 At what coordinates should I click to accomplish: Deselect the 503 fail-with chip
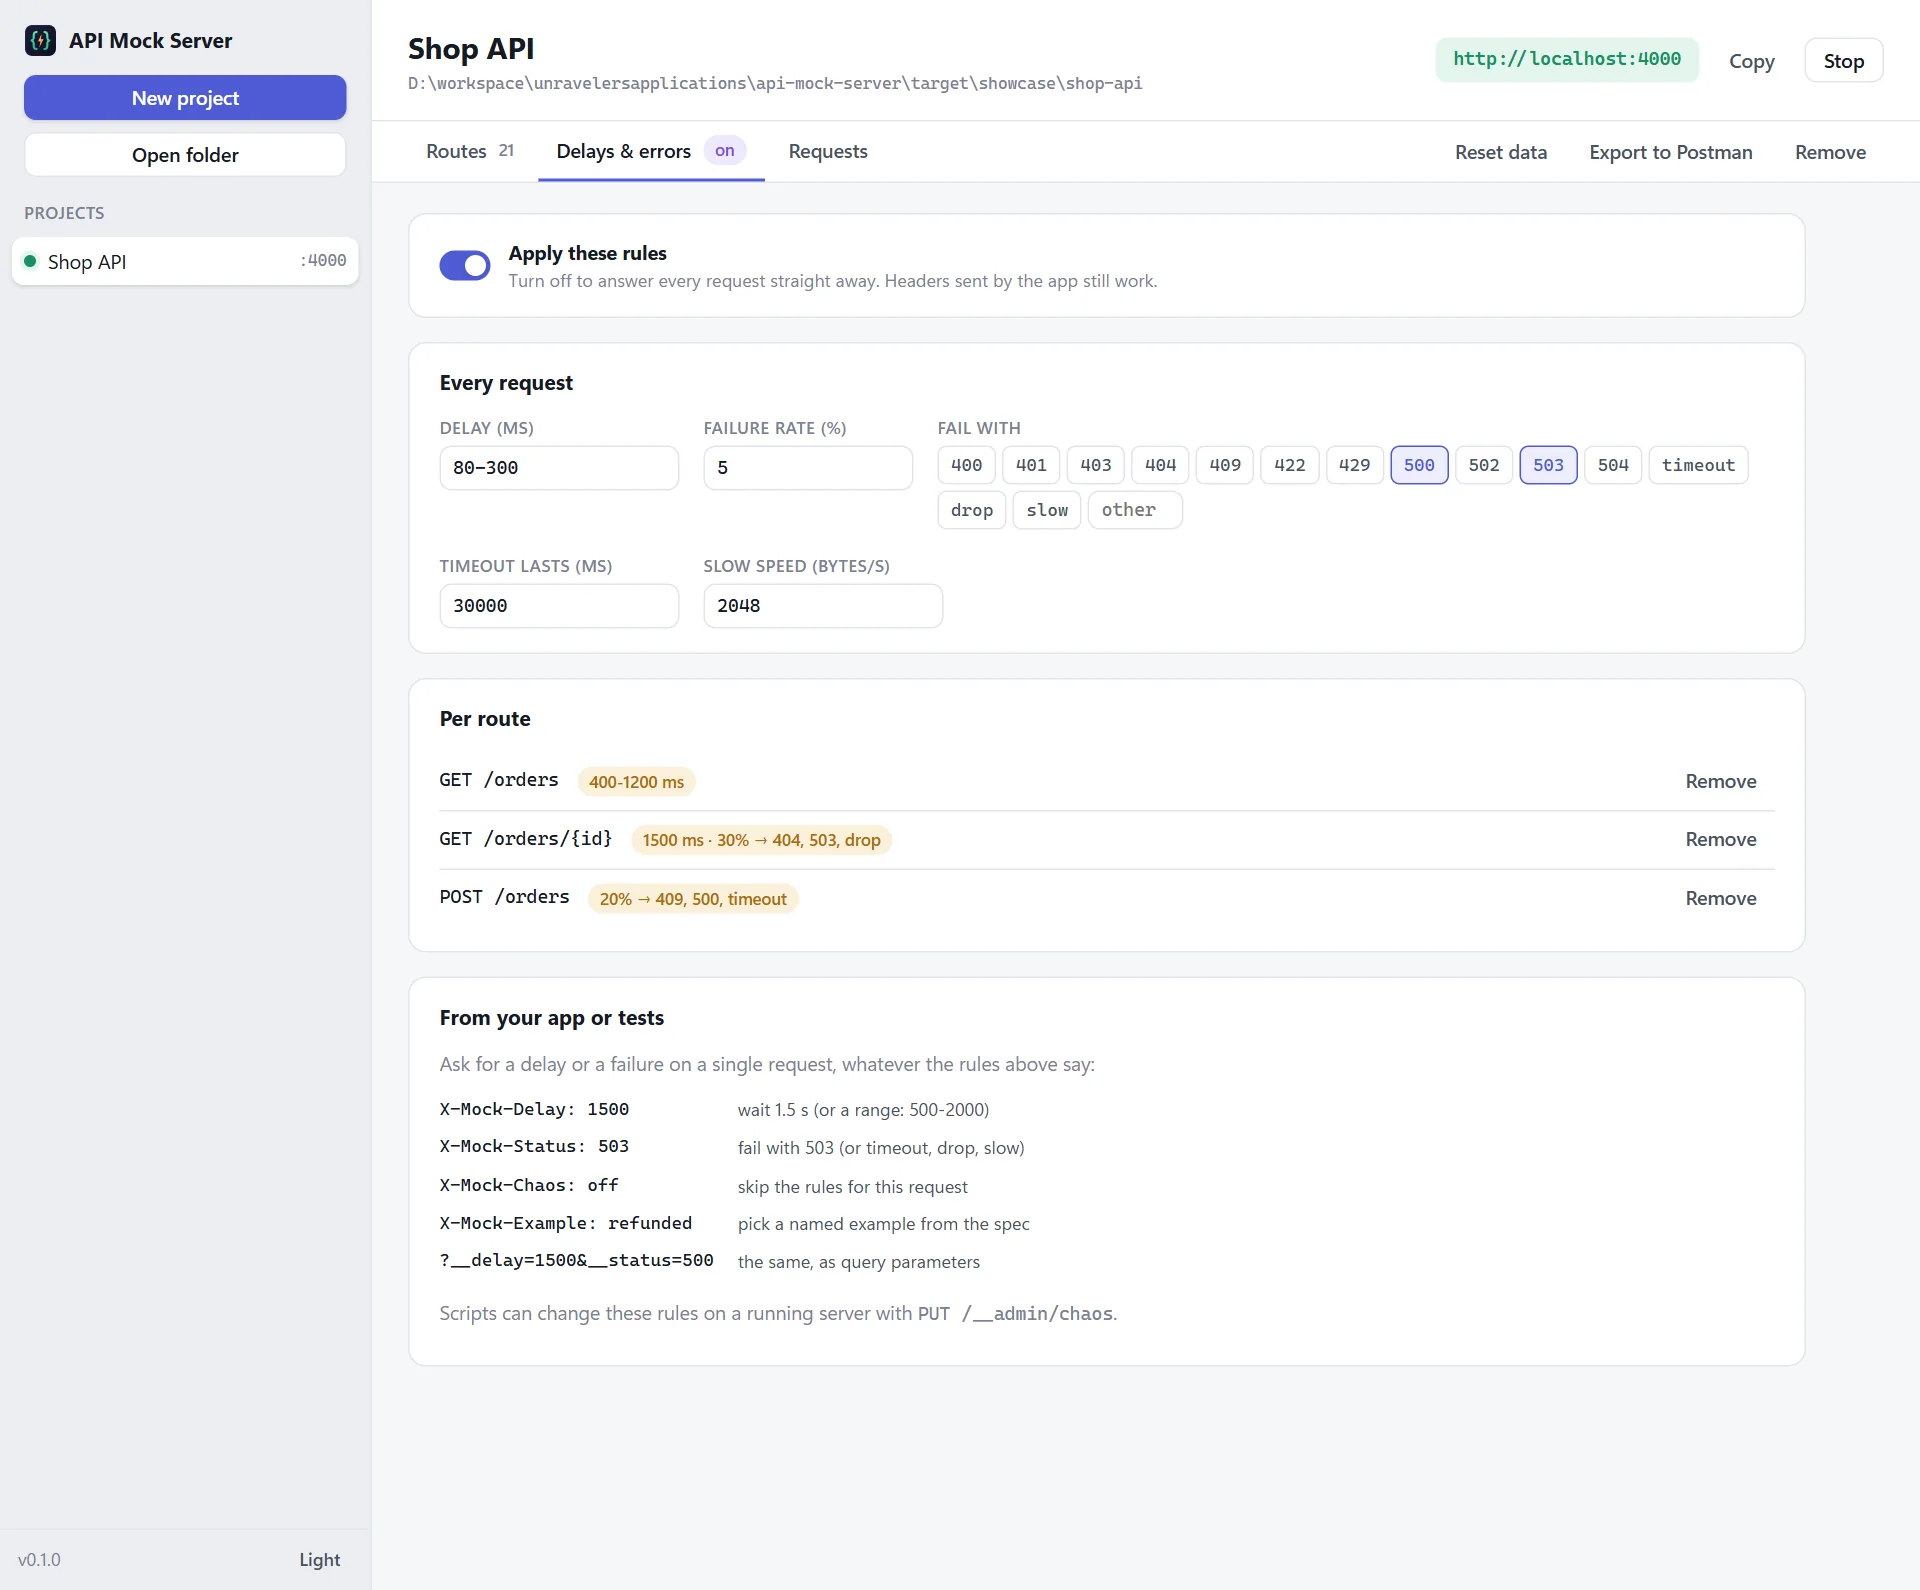click(1548, 465)
